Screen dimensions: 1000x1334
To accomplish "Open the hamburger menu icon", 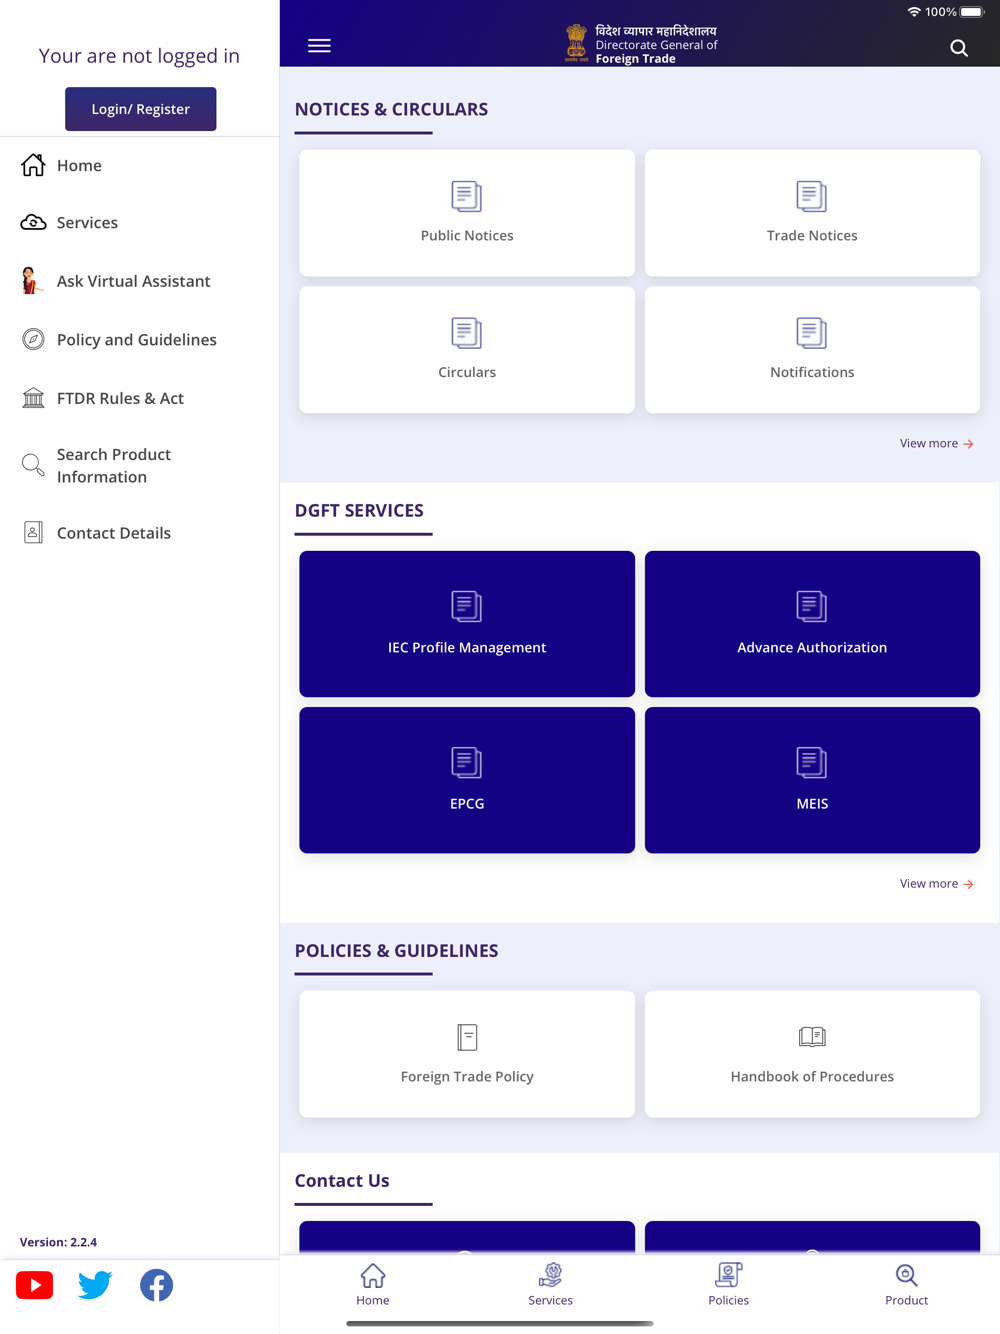I will pos(319,46).
